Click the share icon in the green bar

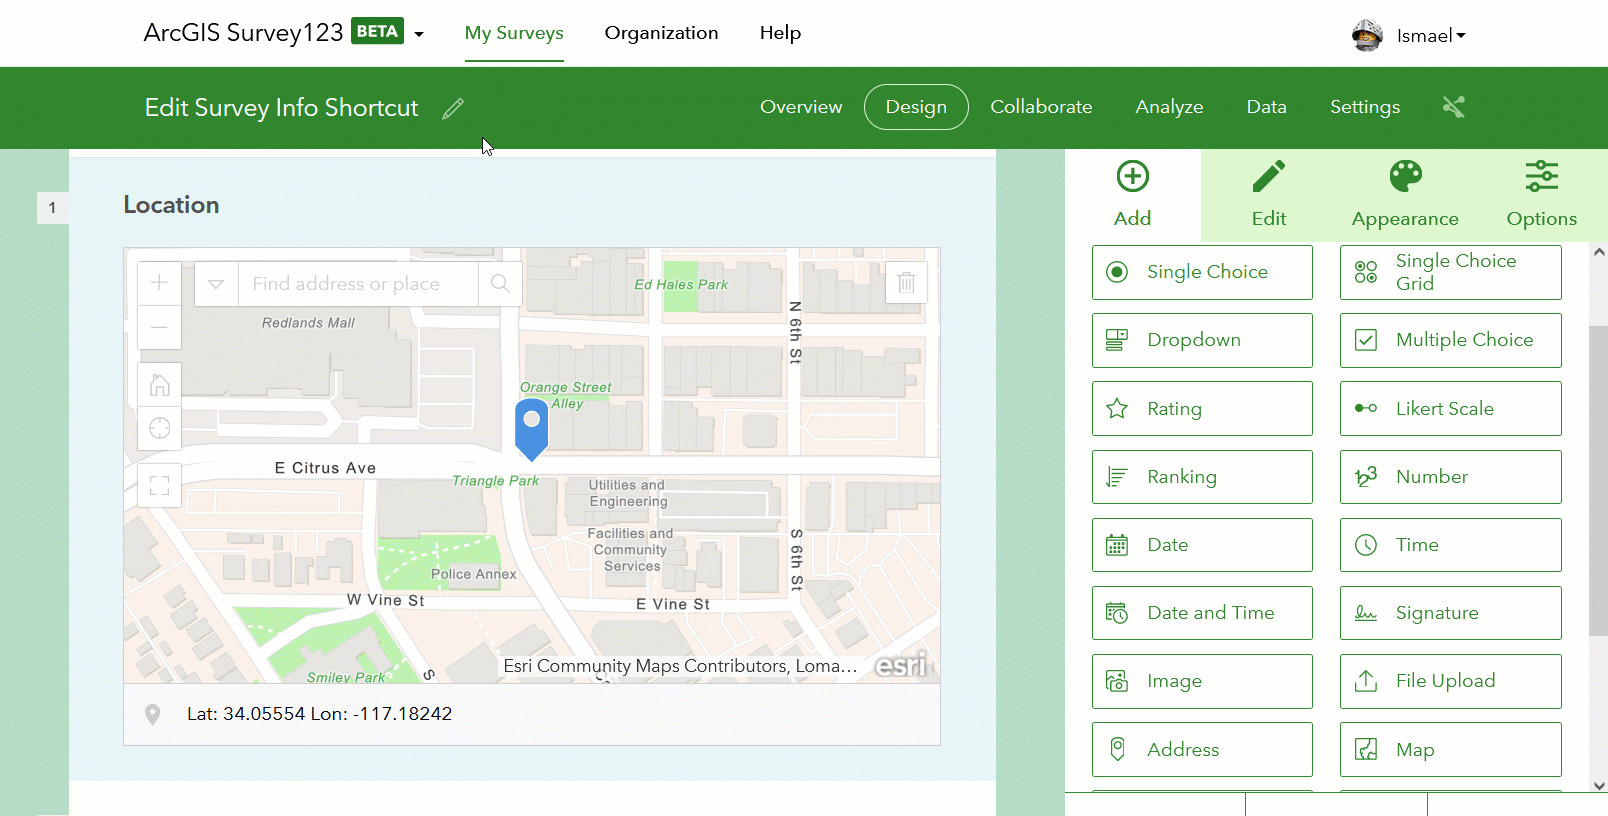1454,107
